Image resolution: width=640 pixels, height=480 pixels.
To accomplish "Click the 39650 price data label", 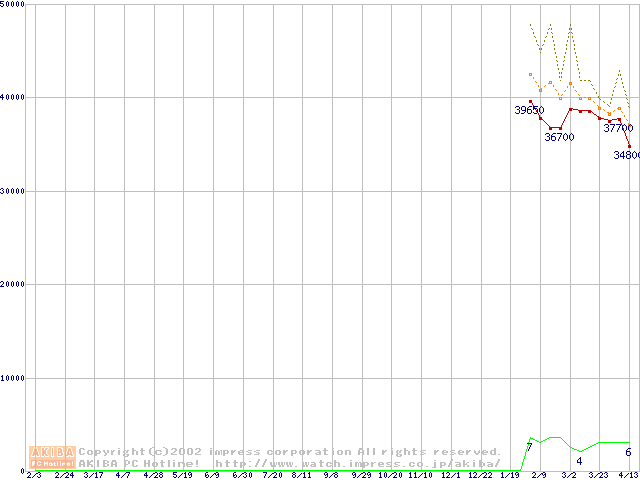I will (529, 110).
